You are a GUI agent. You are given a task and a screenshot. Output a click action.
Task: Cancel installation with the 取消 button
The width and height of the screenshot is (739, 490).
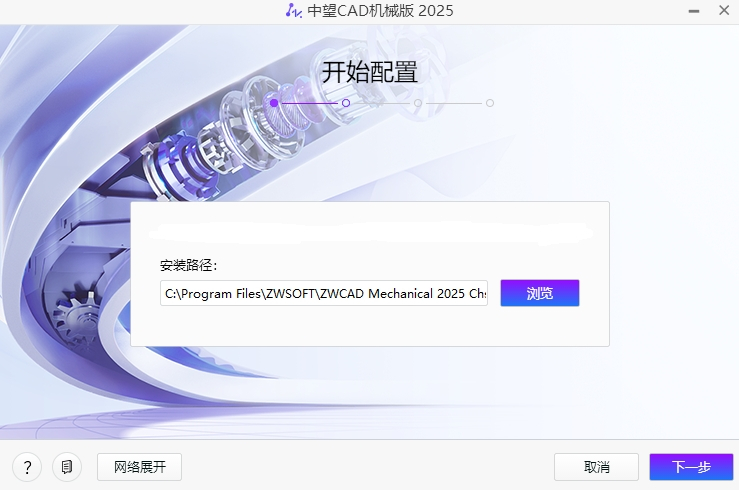(x=596, y=467)
